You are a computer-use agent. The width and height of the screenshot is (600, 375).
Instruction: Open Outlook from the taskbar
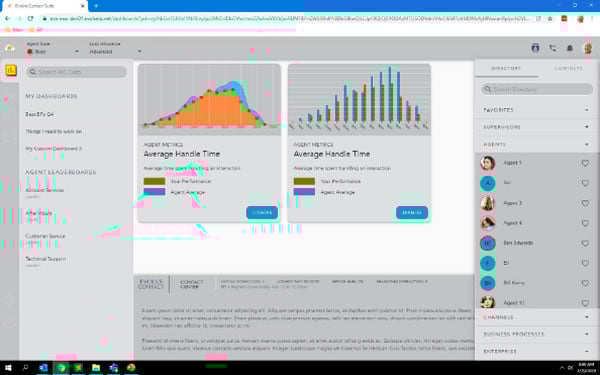[43, 368]
